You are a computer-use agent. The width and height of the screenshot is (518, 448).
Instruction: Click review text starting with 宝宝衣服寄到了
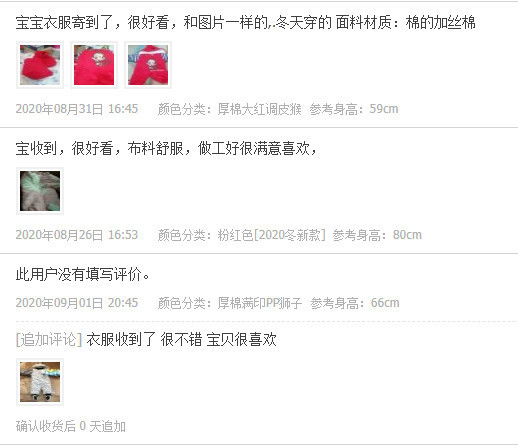(x=245, y=23)
